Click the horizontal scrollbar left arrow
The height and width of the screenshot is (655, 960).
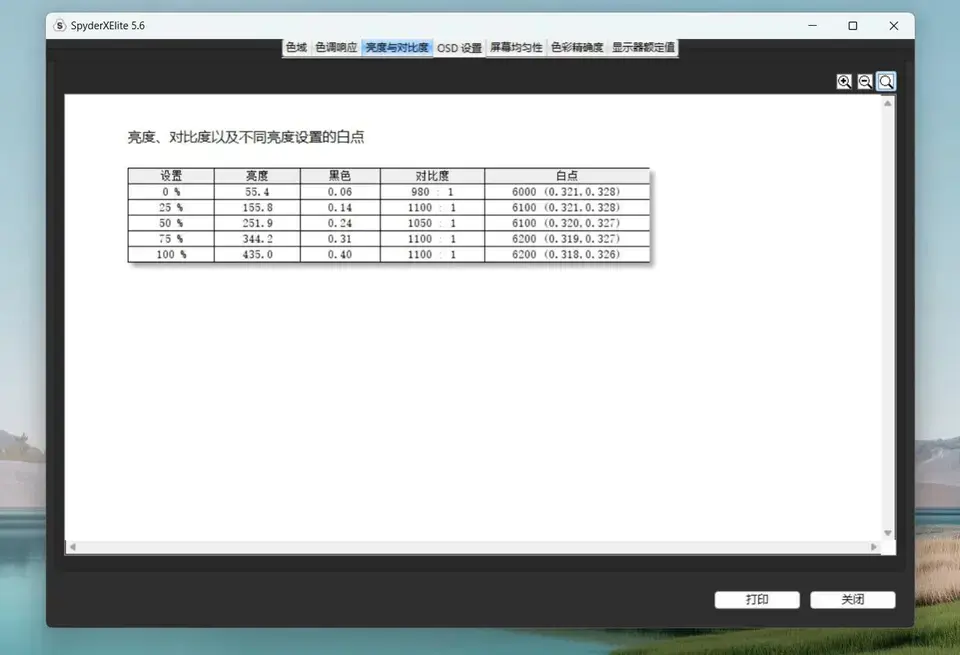[x=72, y=547]
